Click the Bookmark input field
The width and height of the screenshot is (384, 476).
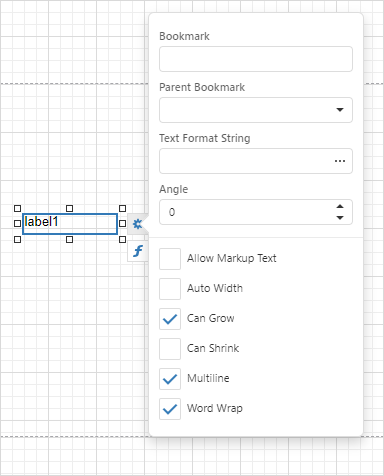(256, 59)
